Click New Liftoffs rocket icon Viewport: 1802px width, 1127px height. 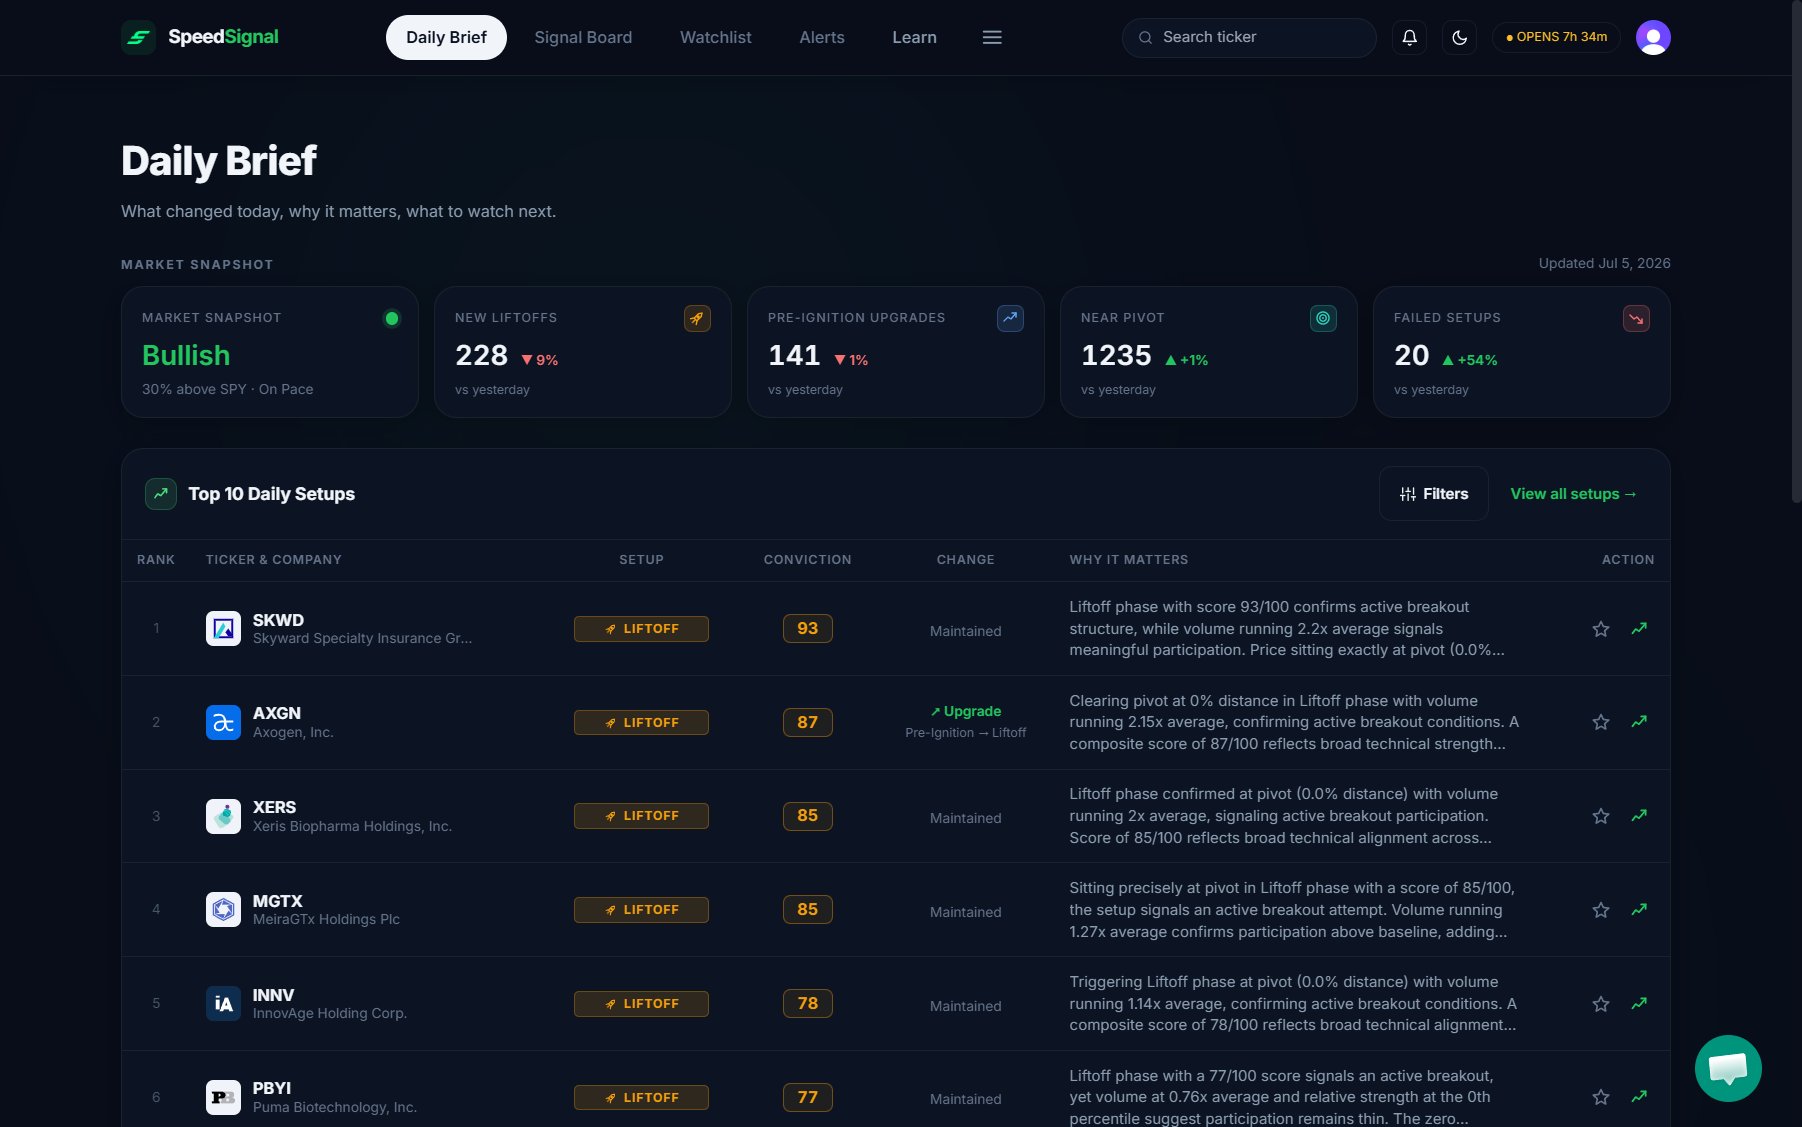pyautogui.click(x=697, y=318)
